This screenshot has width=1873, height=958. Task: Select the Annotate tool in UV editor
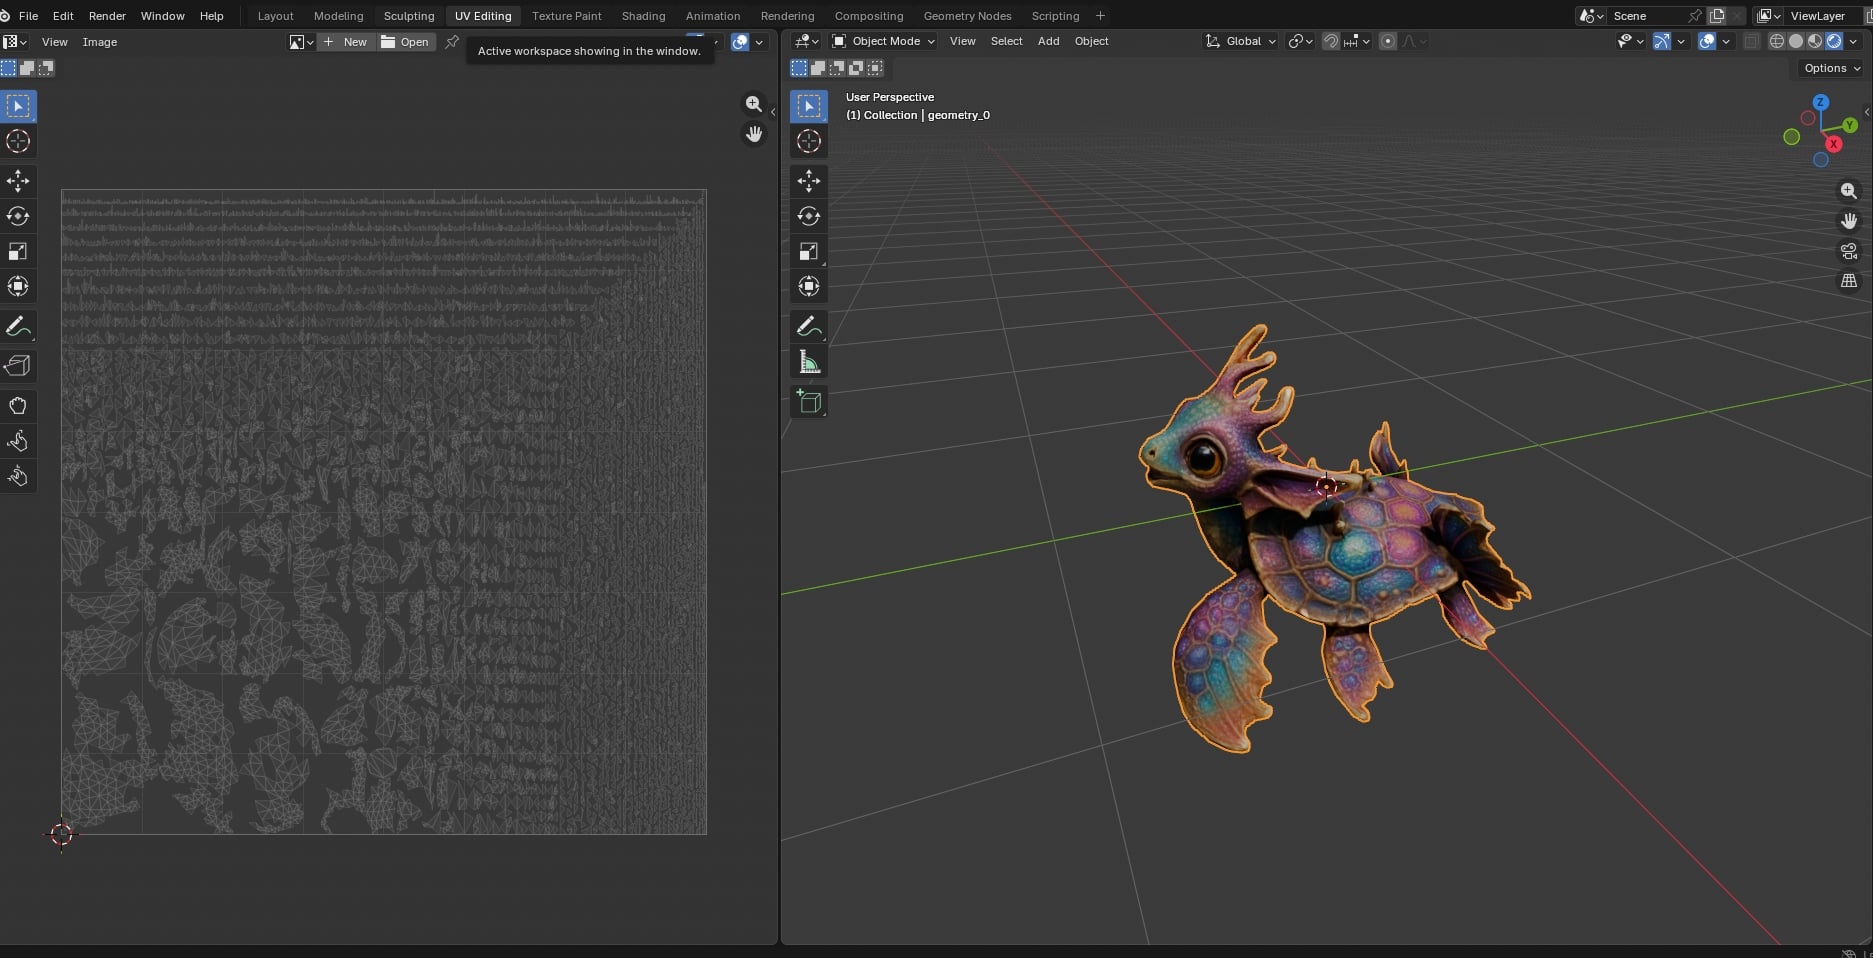point(18,326)
